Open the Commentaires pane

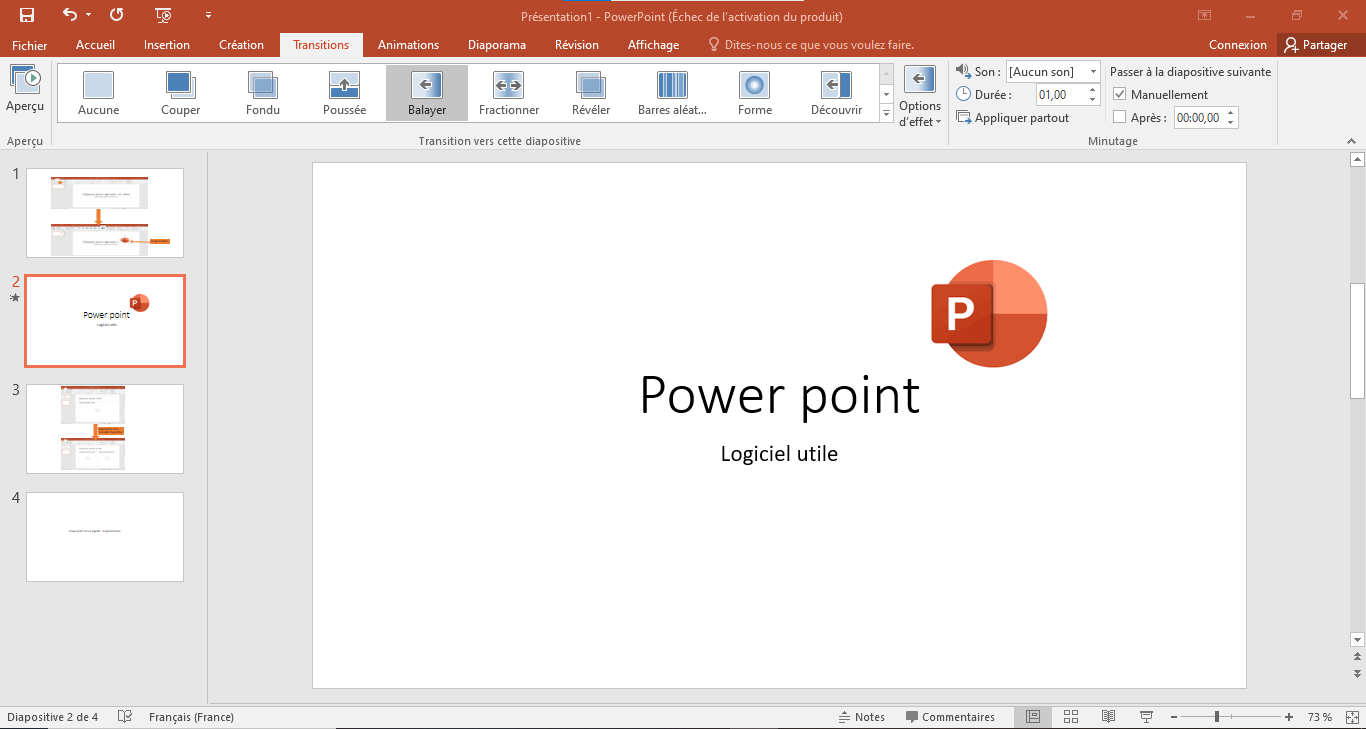950,717
